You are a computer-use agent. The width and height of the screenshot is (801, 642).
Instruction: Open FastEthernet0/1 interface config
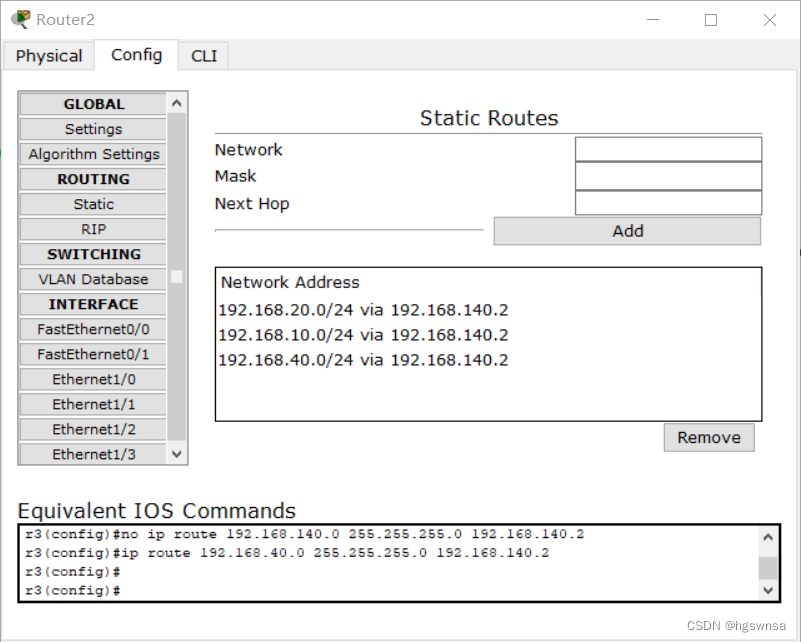point(93,354)
